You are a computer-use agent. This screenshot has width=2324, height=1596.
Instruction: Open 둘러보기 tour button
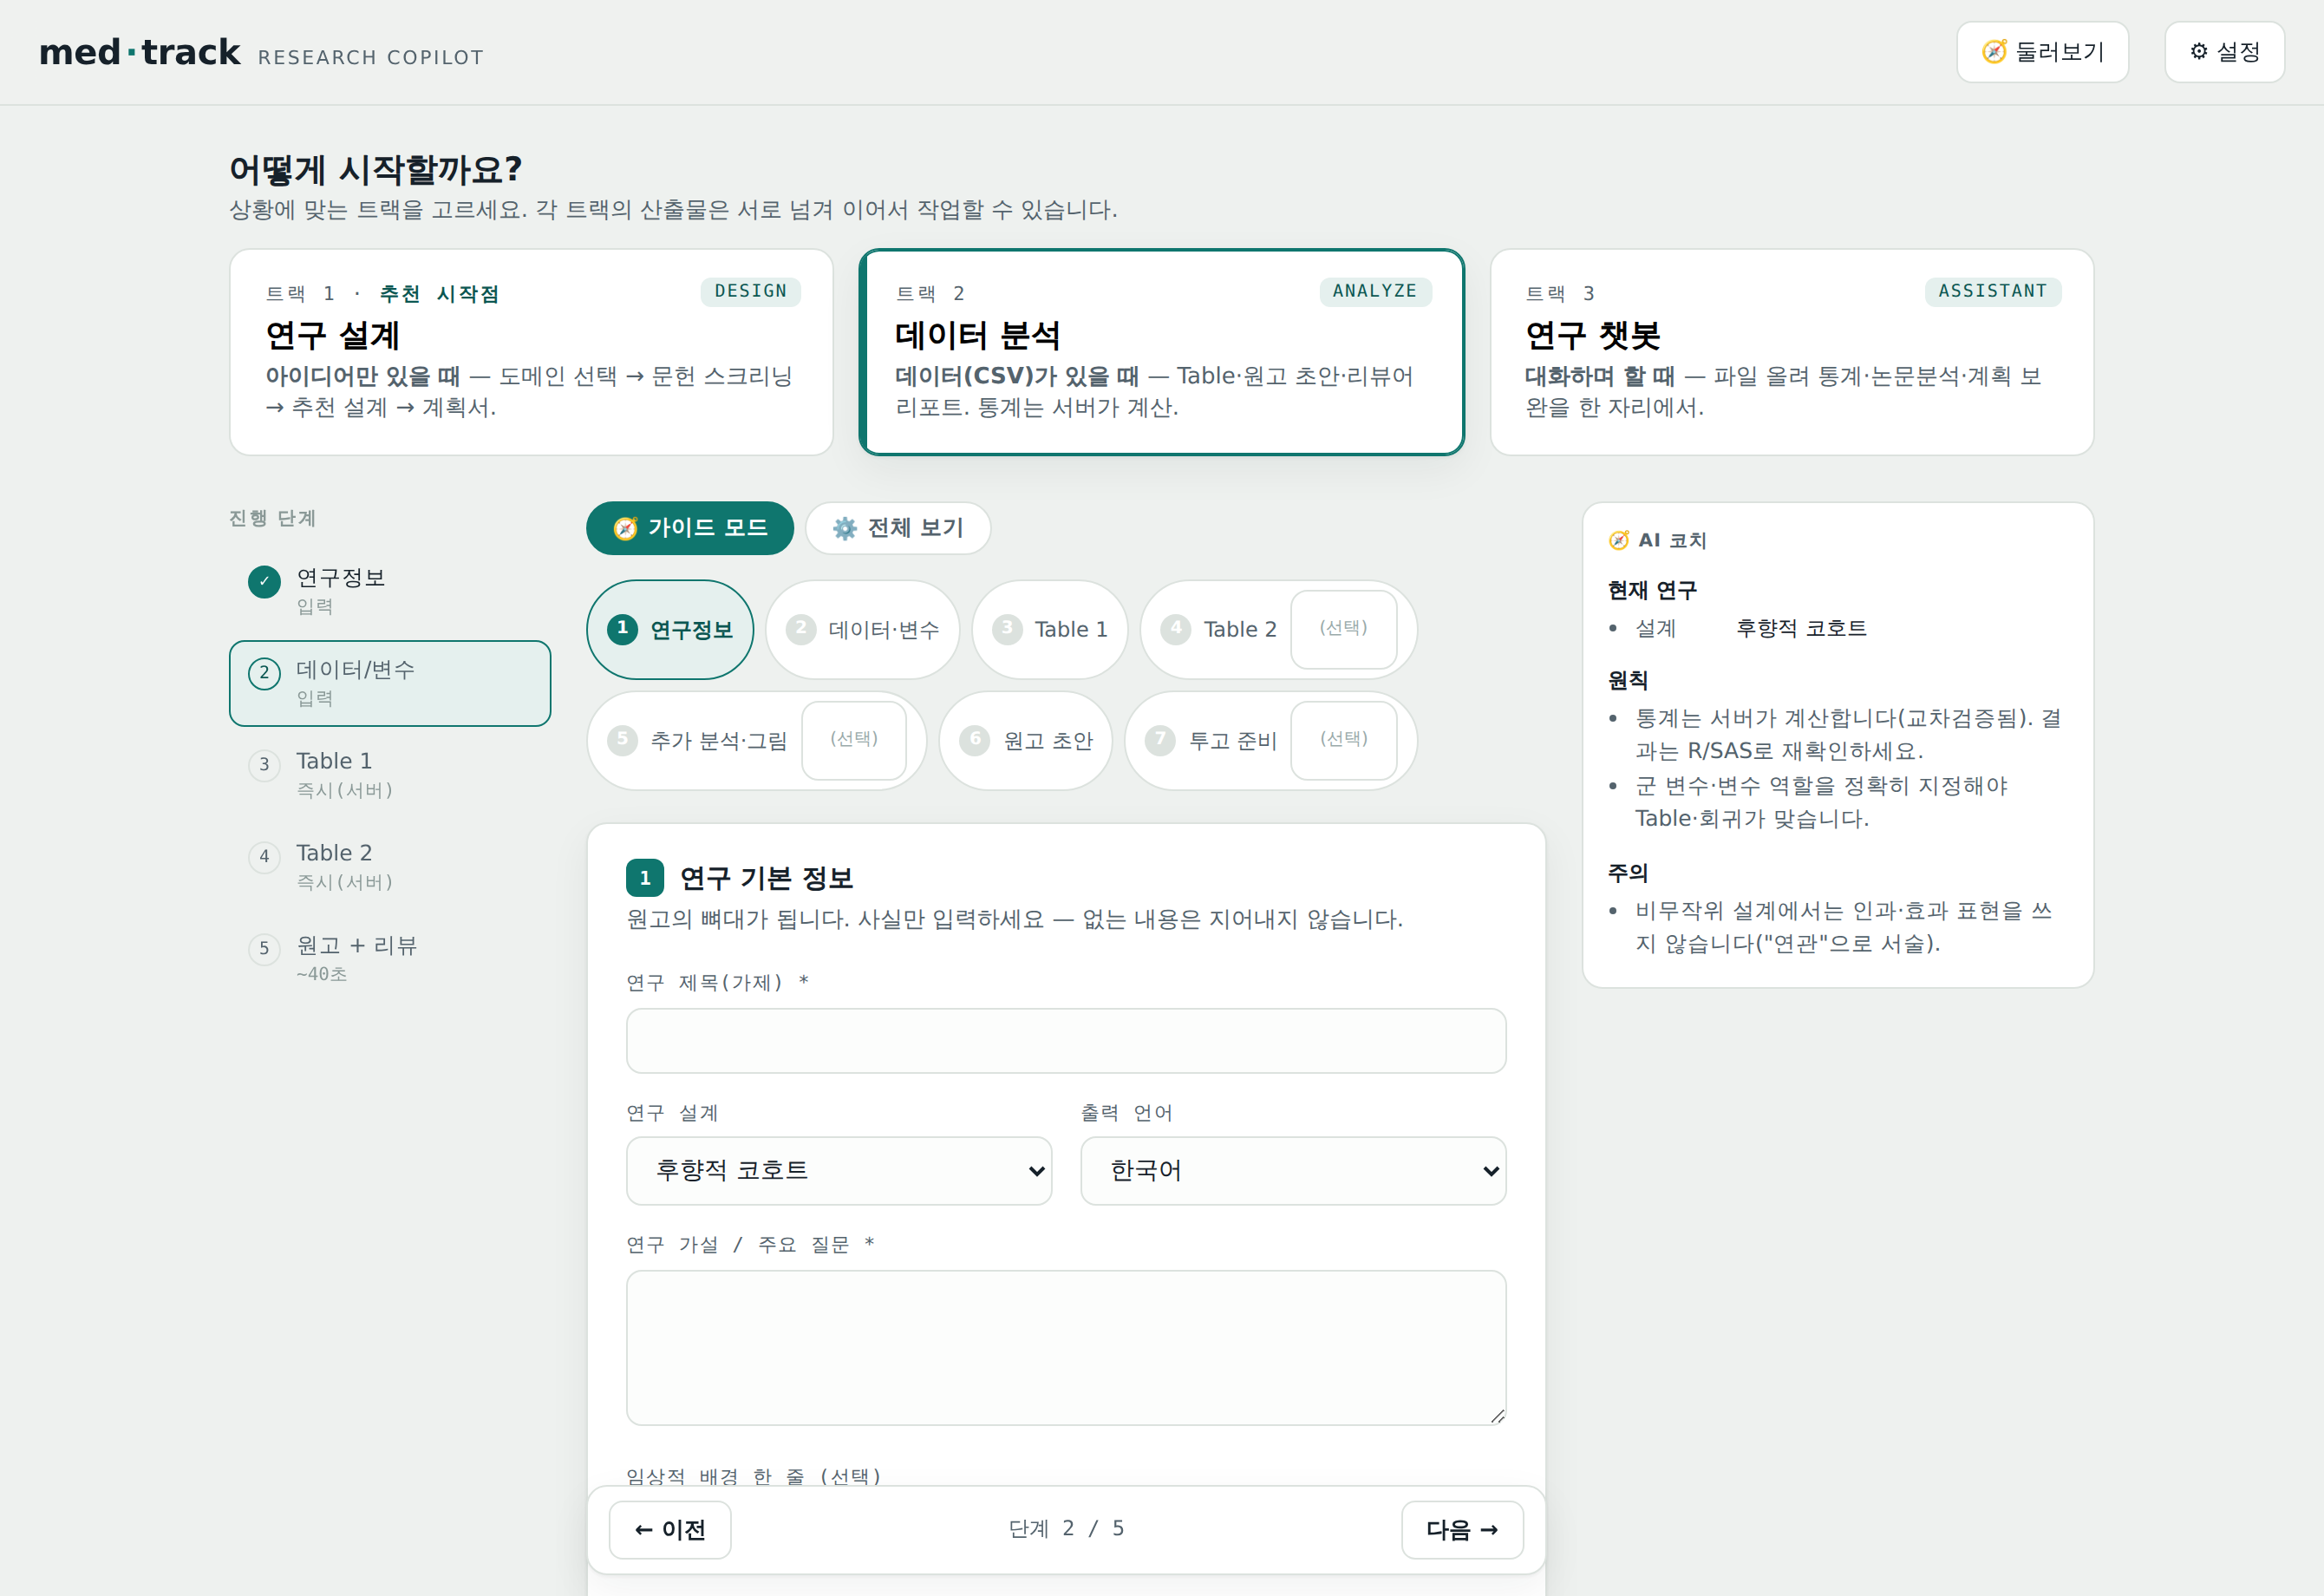click(2042, 52)
